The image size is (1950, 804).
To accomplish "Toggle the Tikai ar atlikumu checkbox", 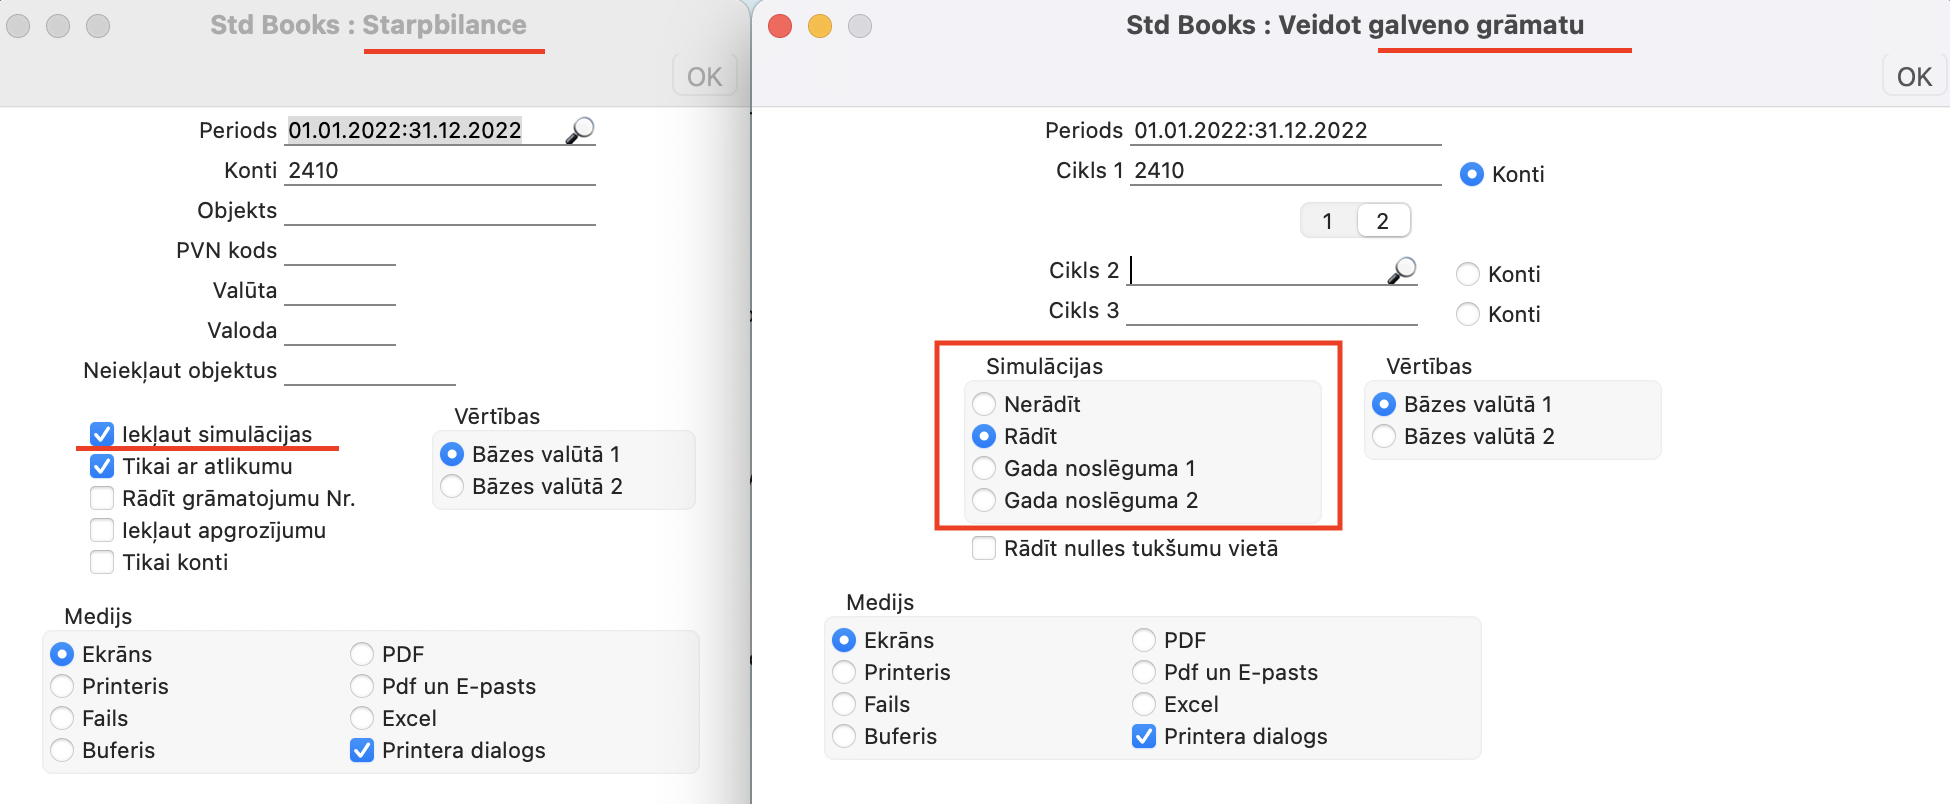I will click(x=102, y=466).
